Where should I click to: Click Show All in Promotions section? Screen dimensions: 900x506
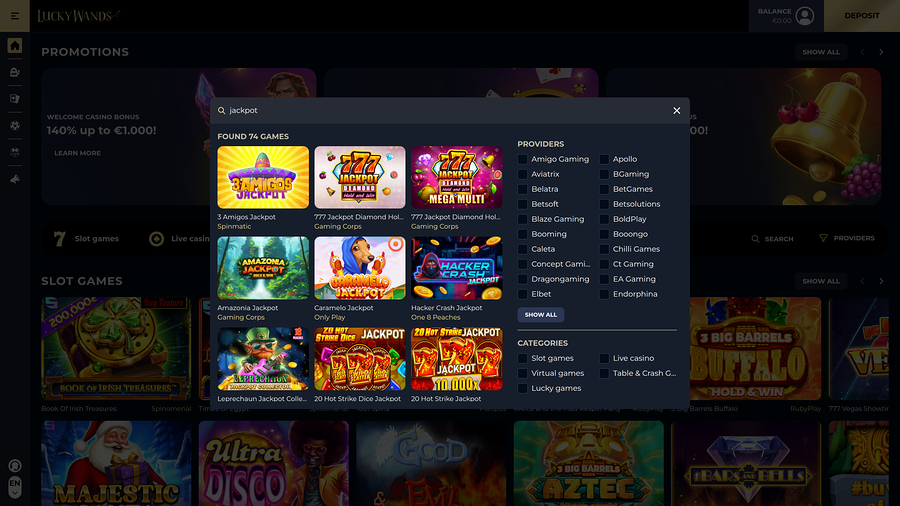coord(821,52)
